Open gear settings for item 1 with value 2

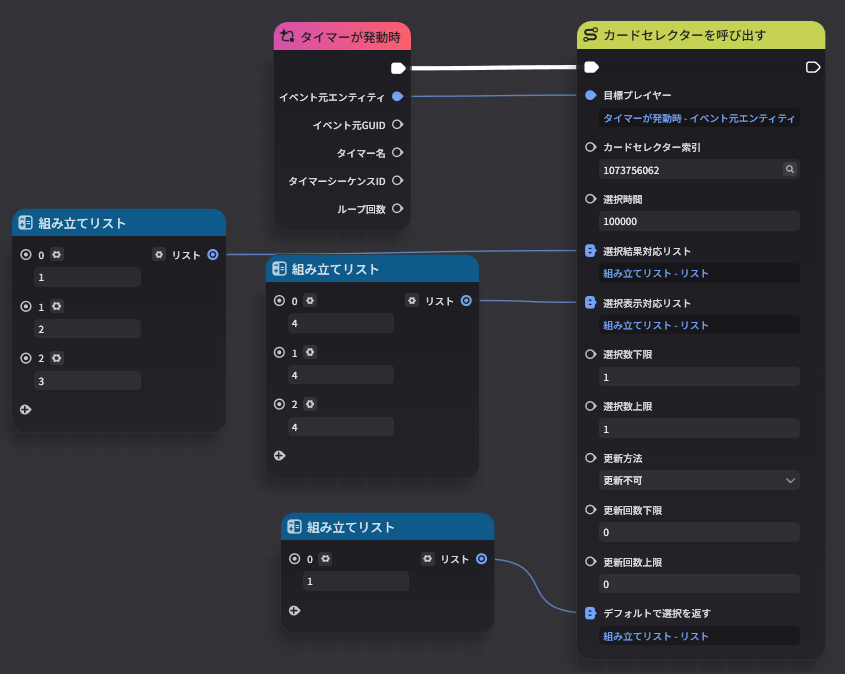(x=57, y=307)
